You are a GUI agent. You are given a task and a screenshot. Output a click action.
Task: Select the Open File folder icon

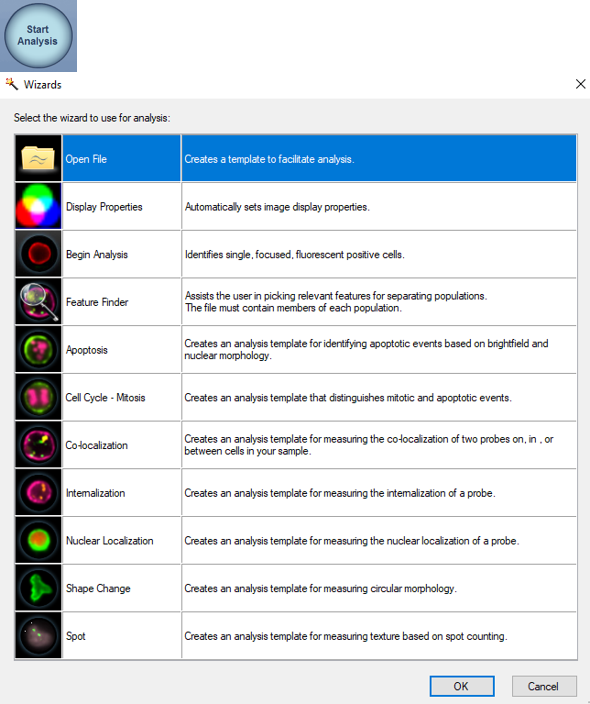pyautogui.click(x=38, y=158)
